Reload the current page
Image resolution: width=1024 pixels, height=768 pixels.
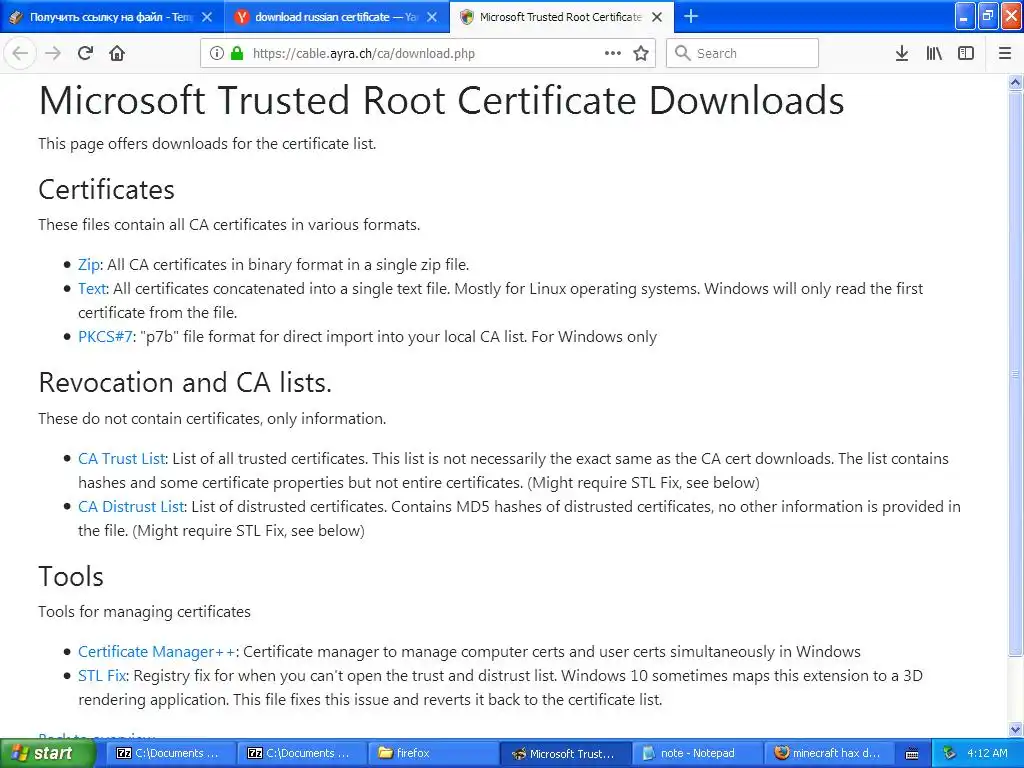[85, 53]
